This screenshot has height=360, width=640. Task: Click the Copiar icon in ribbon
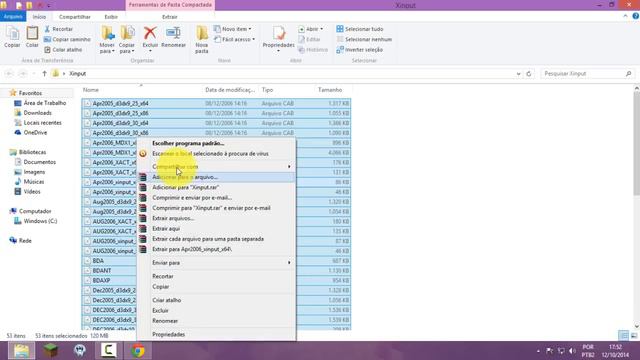(x=12, y=37)
